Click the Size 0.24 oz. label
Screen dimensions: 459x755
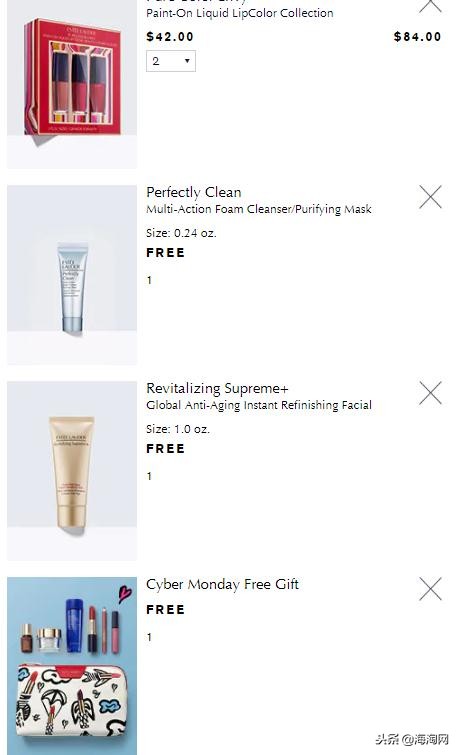click(182, 233)
